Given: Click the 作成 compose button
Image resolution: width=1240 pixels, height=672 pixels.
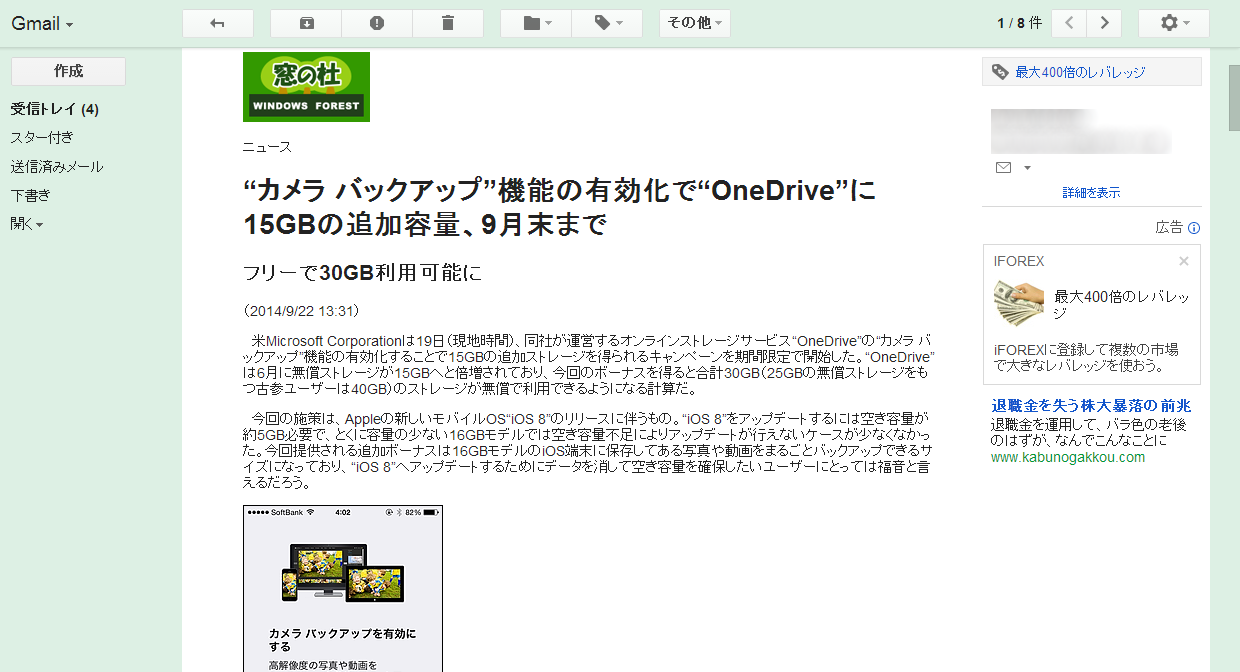Looking at the screenshot, I should pos(68,71).
